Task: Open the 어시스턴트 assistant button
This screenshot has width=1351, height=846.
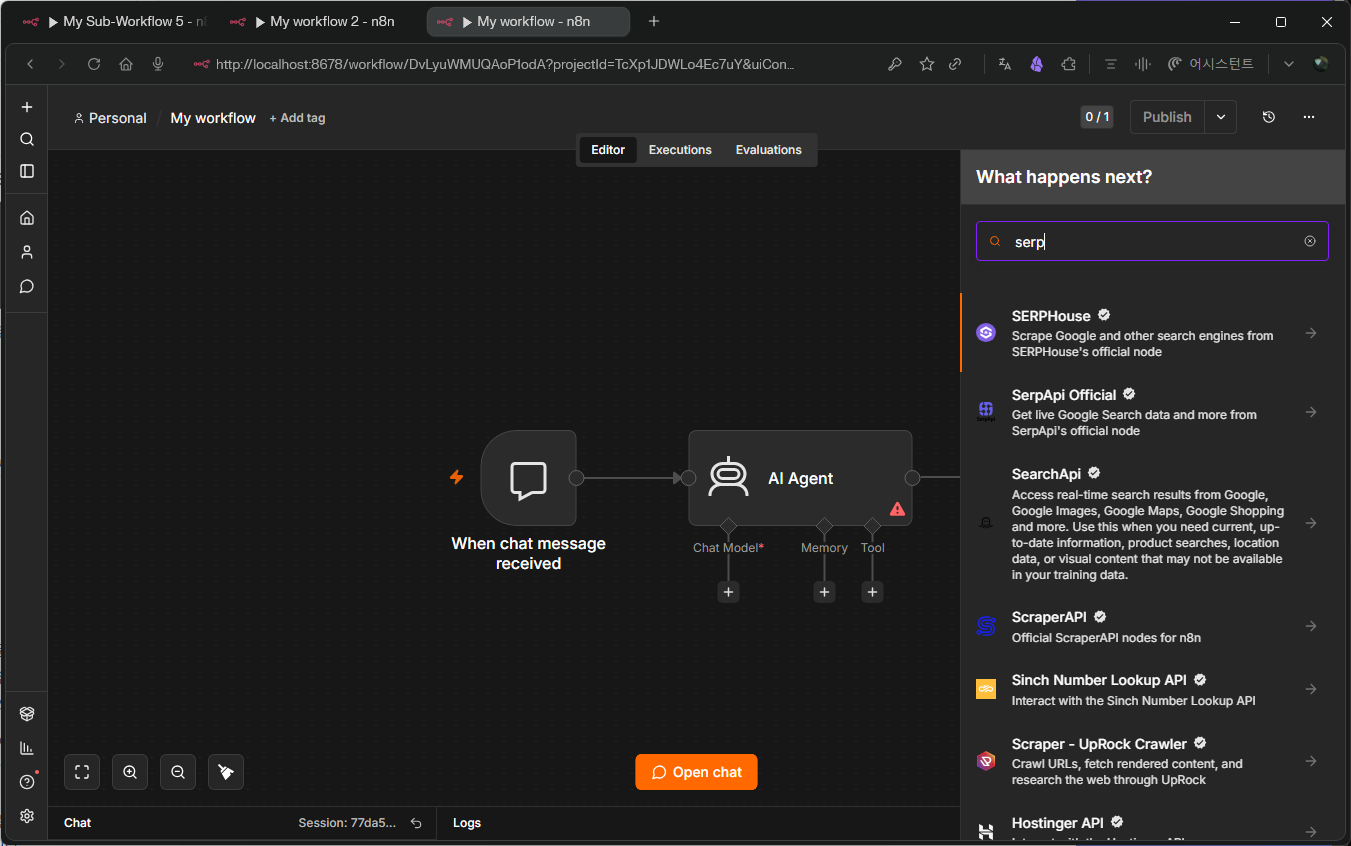Action: point(1210,64)
